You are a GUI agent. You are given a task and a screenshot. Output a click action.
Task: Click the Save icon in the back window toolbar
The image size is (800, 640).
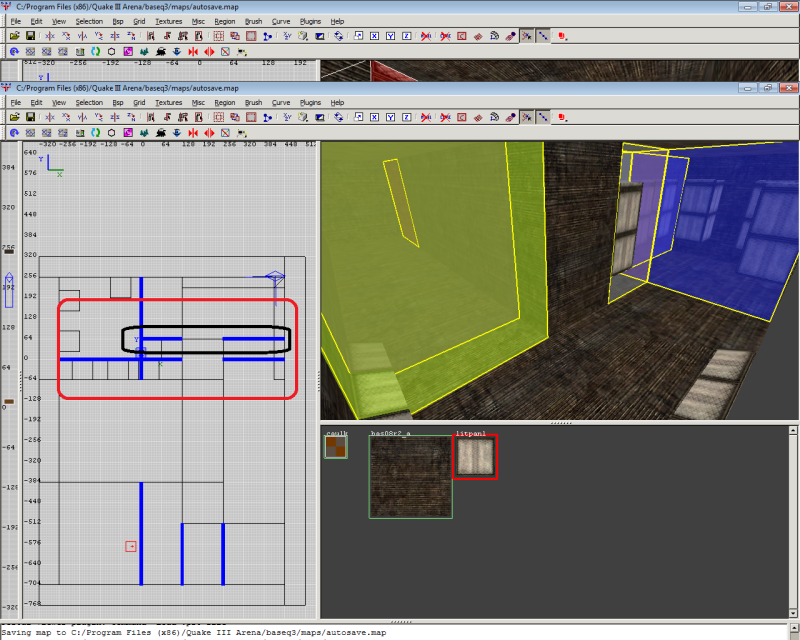31,36
